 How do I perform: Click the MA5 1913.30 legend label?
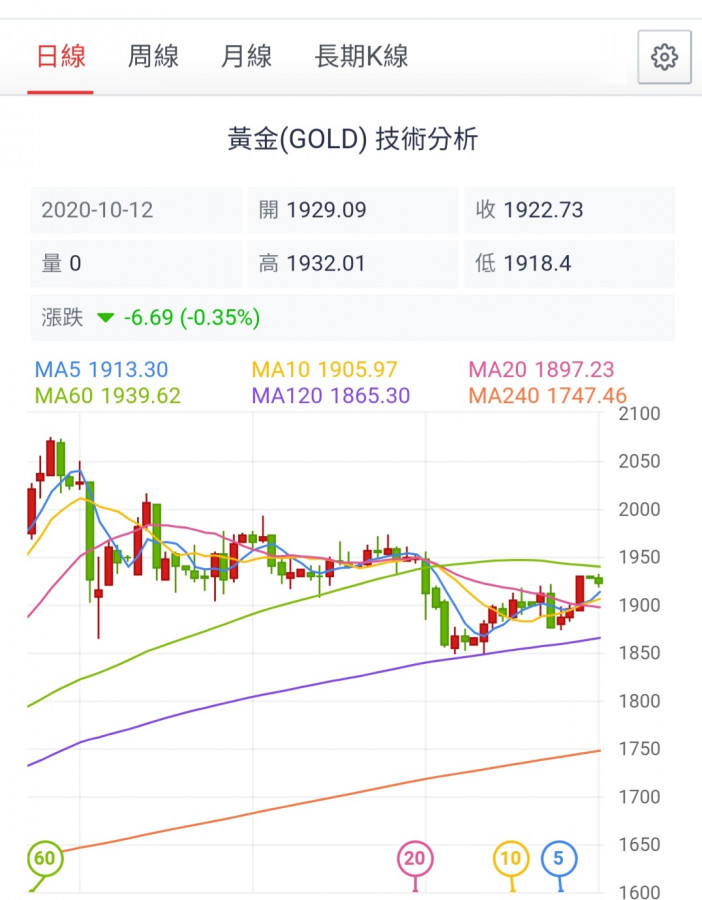pos(101,370)
